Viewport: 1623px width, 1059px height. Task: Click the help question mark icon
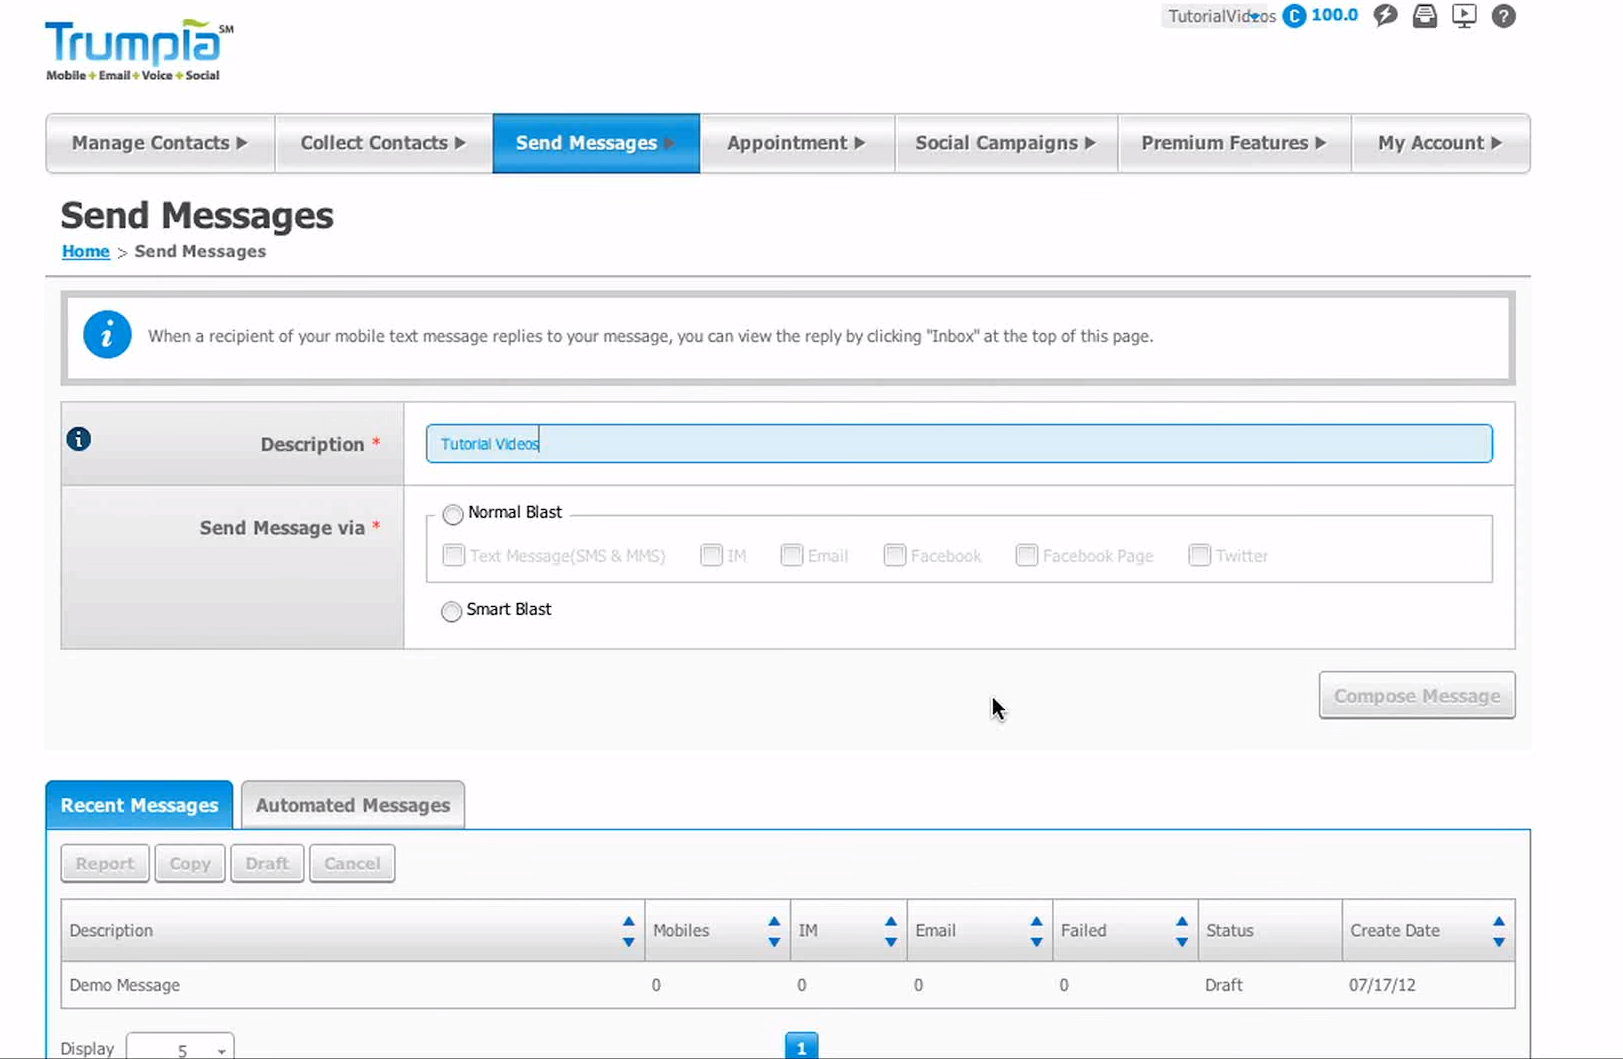point(1503,16)
